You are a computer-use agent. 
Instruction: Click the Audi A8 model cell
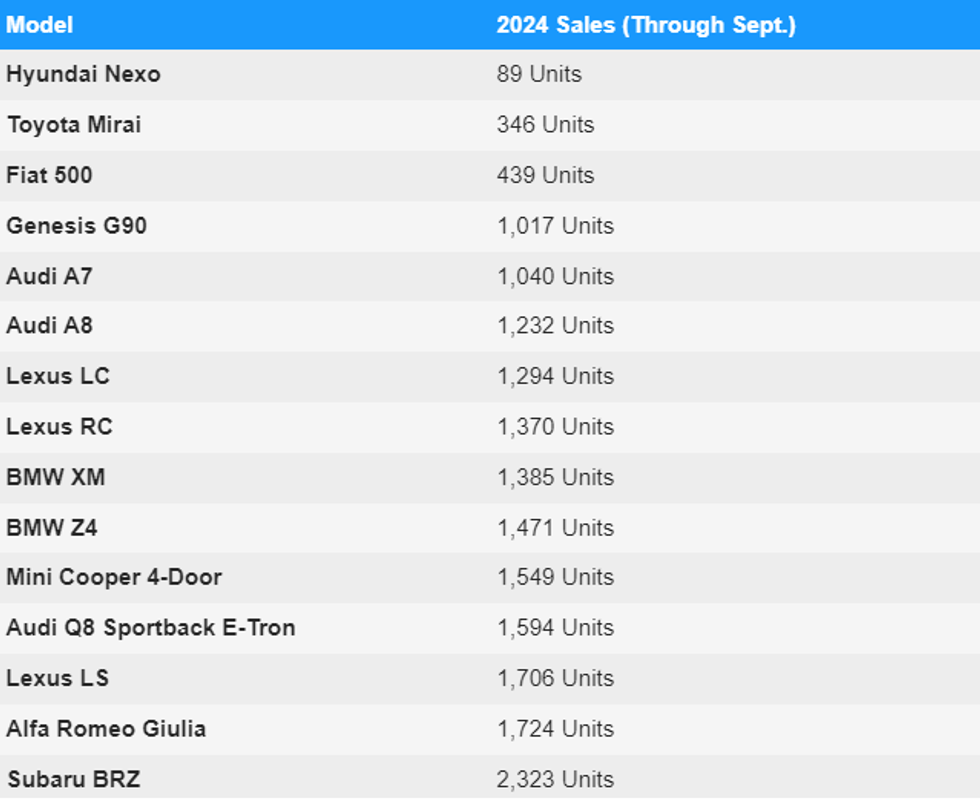coord(49,326)
